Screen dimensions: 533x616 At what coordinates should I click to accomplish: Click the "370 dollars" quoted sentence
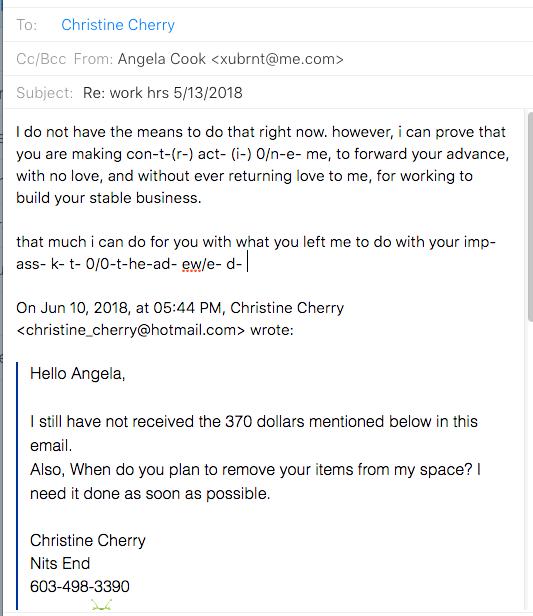pyautogui.click(x=254, y=433)
